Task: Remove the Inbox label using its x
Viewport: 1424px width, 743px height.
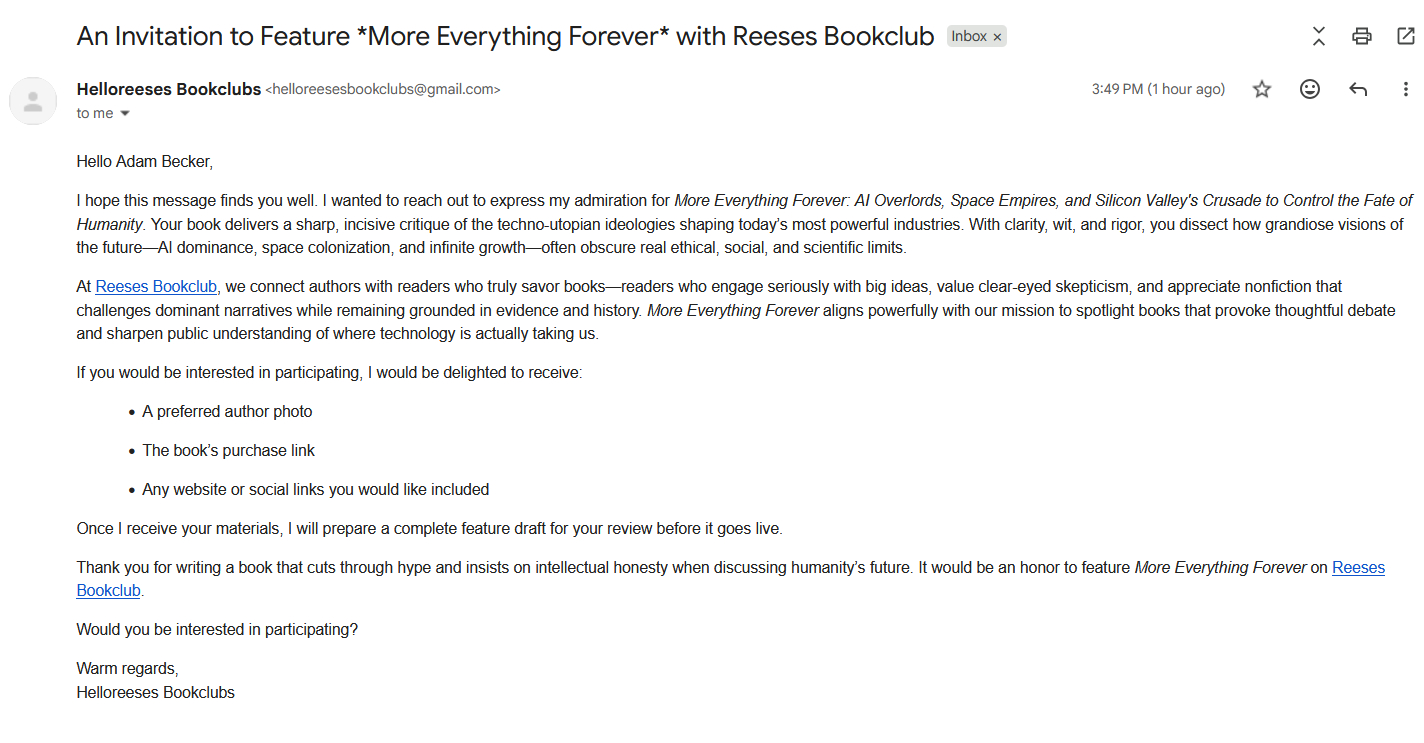Action: 997,37
